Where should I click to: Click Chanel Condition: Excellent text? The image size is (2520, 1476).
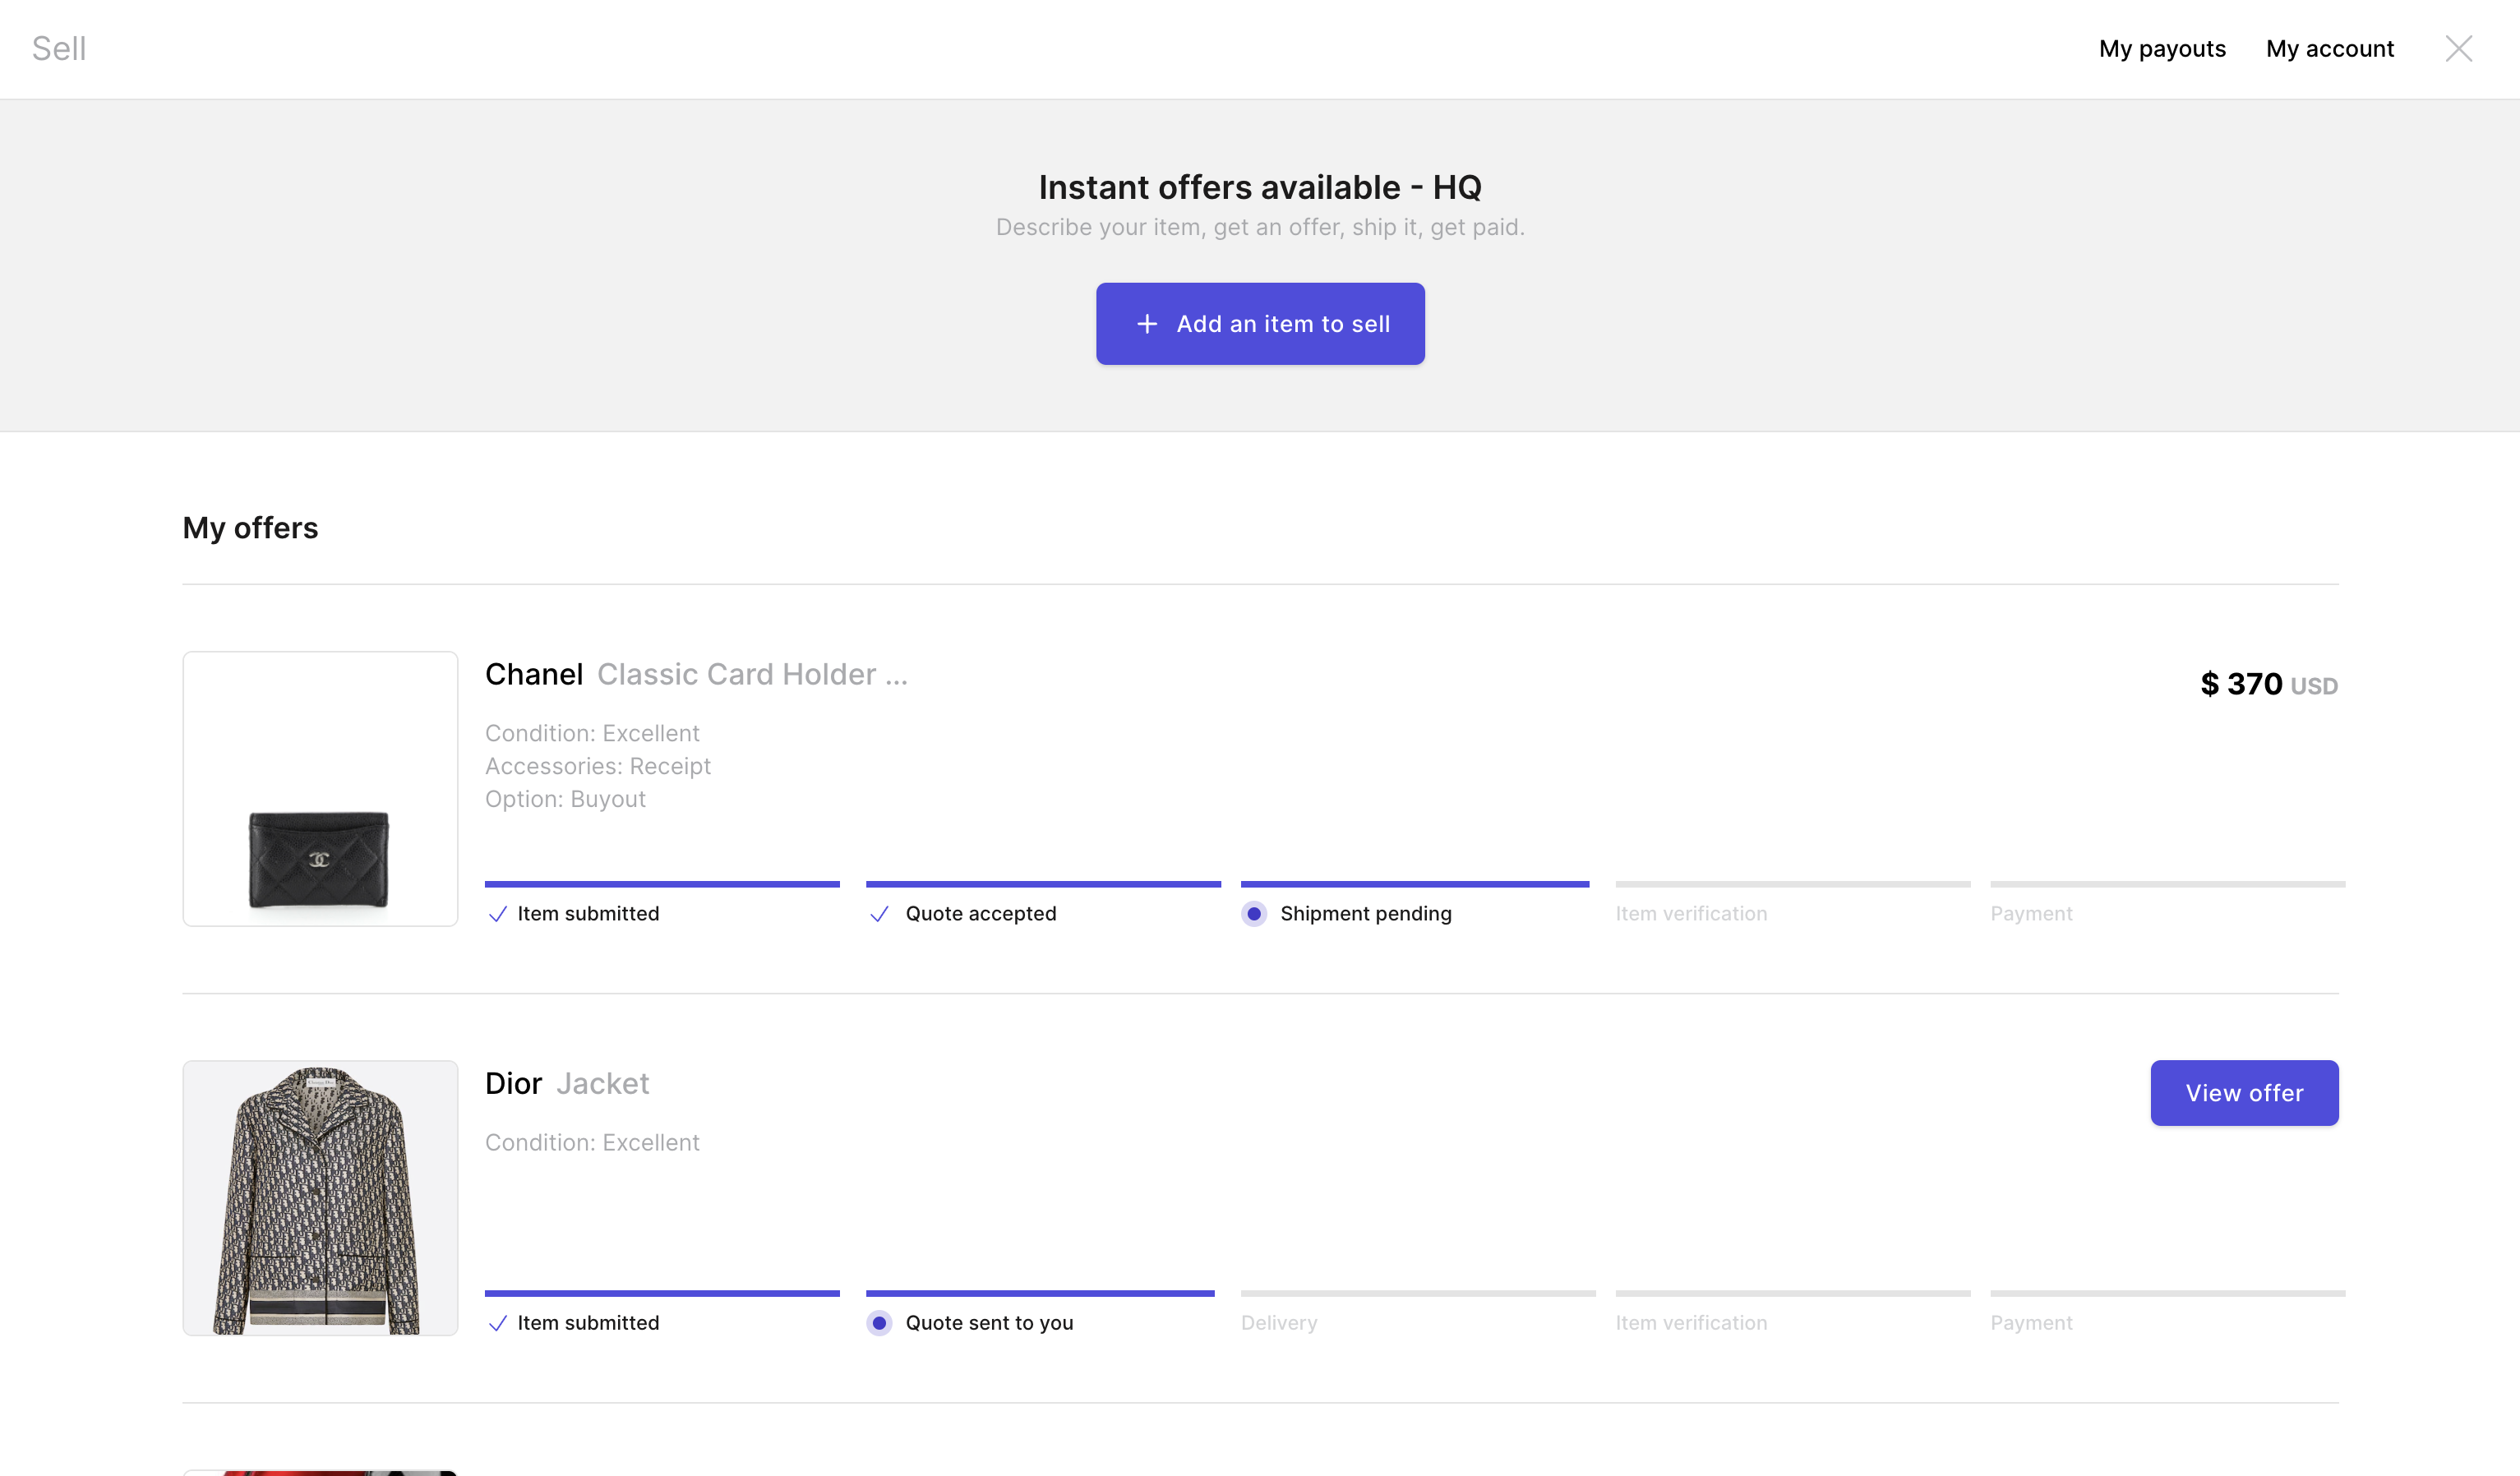click(x=592, y=733)
